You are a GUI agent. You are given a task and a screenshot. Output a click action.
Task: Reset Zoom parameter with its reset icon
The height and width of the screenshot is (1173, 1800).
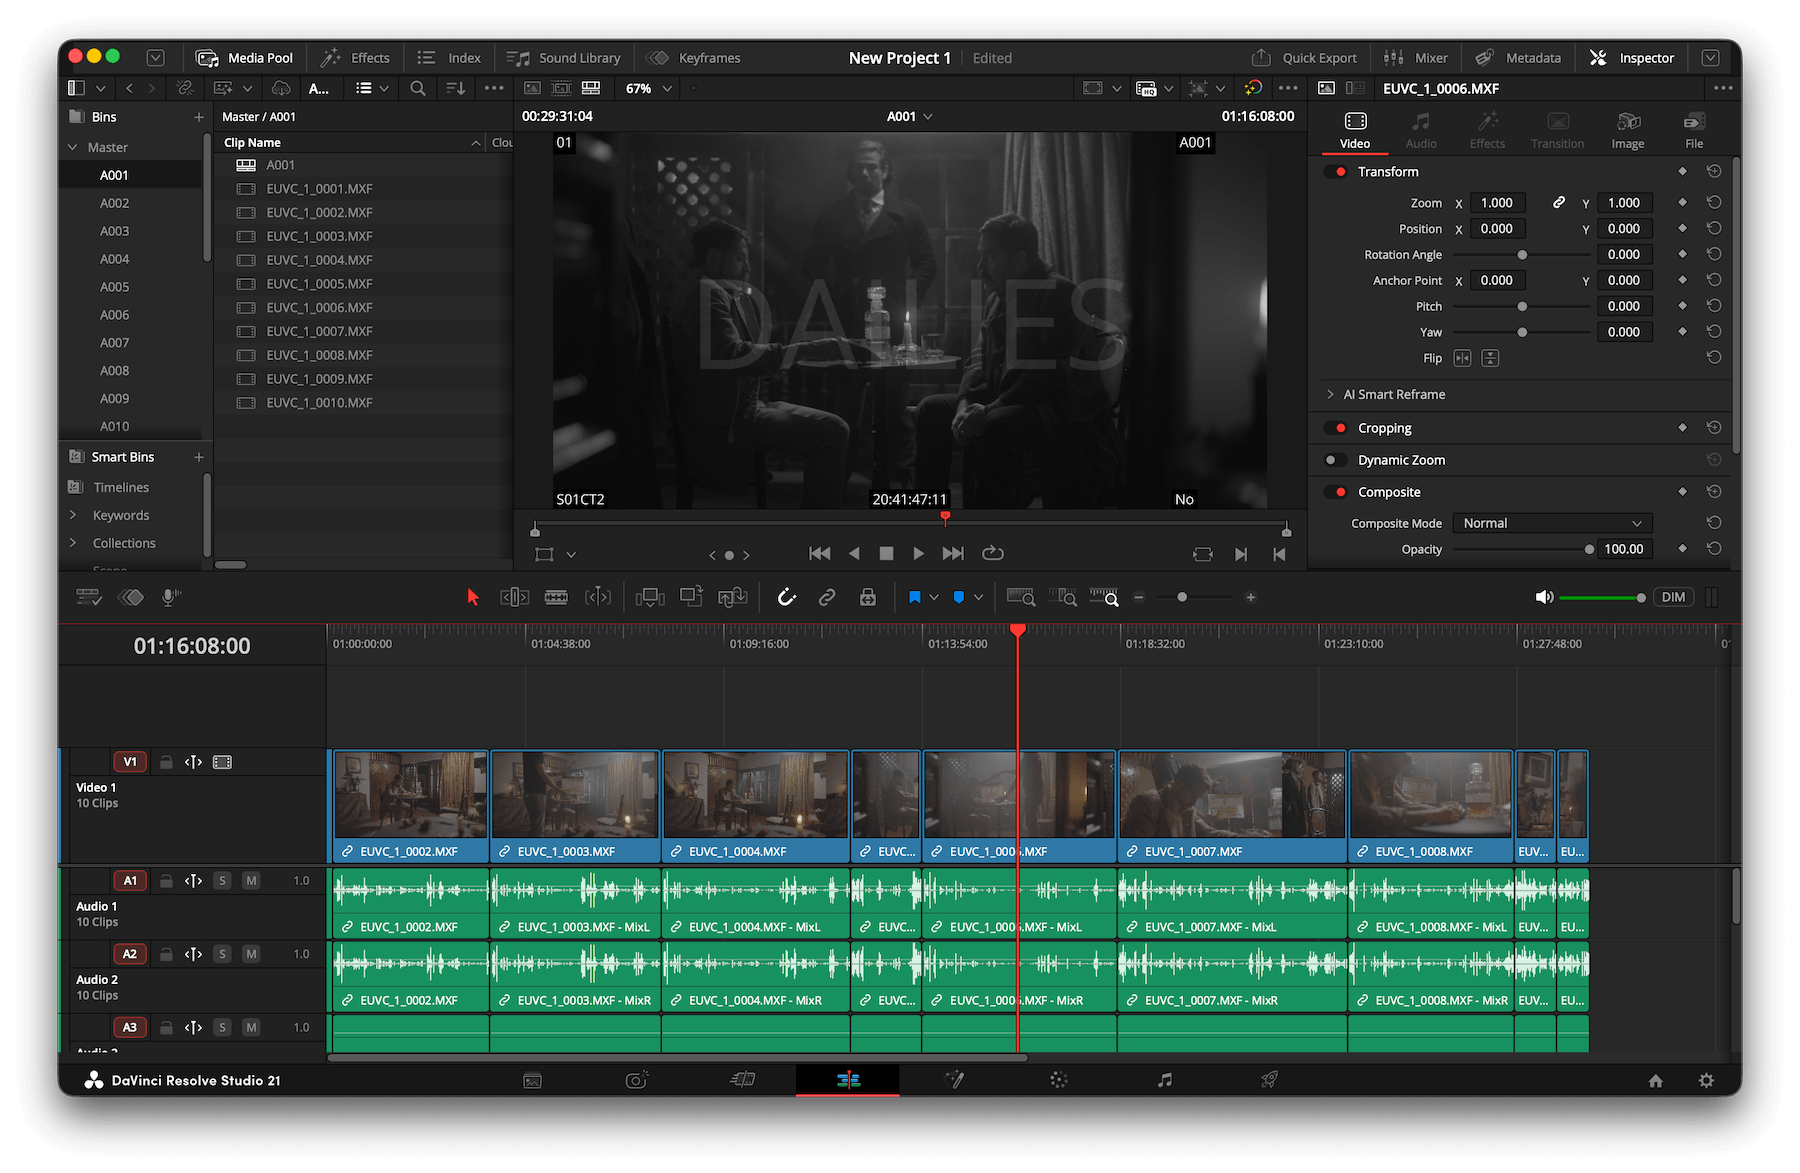1714,202
